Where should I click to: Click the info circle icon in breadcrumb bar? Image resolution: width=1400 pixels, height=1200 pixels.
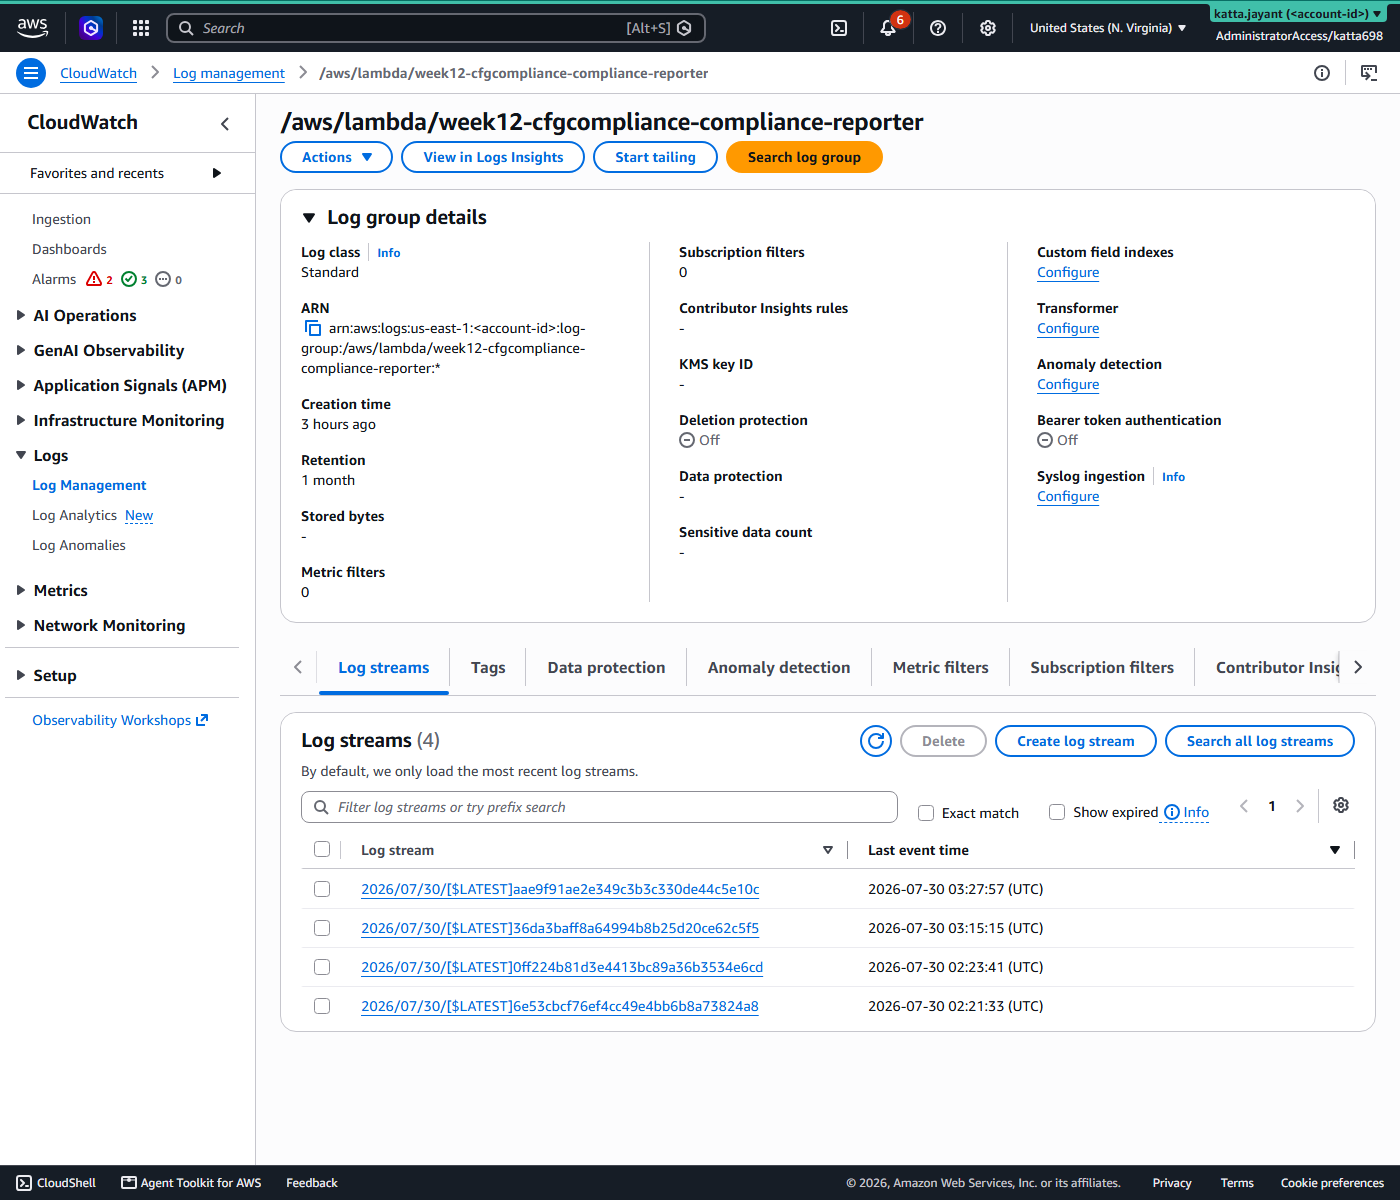point(1322,73)
